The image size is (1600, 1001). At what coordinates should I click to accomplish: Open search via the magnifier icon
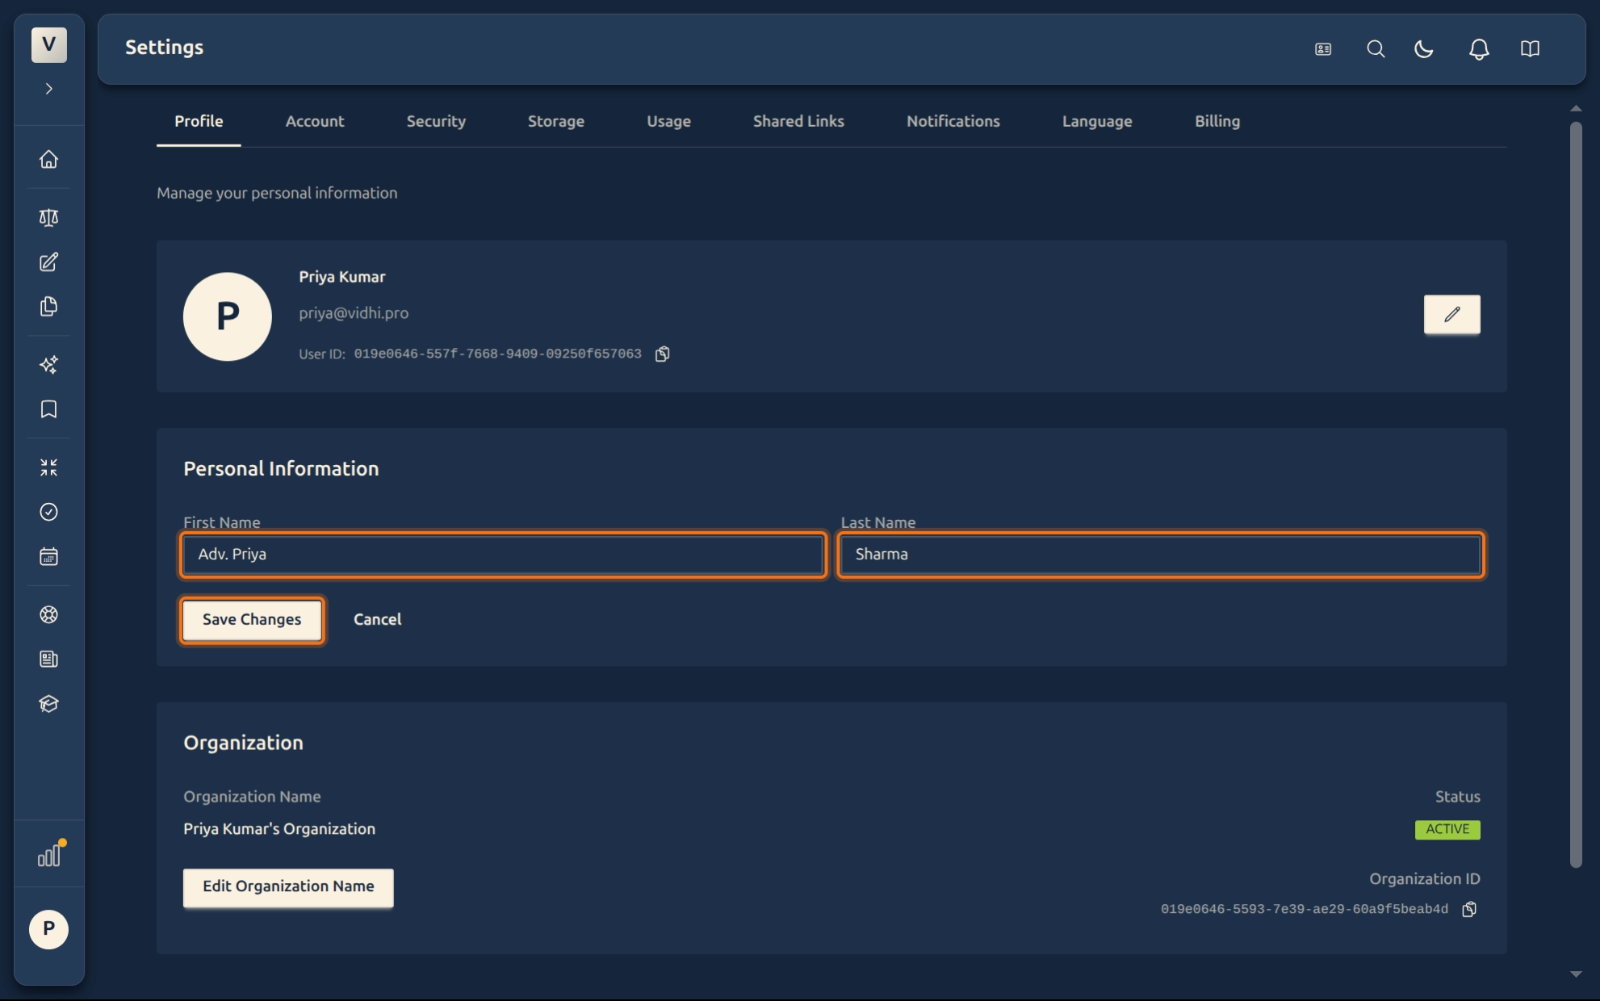1376,49
